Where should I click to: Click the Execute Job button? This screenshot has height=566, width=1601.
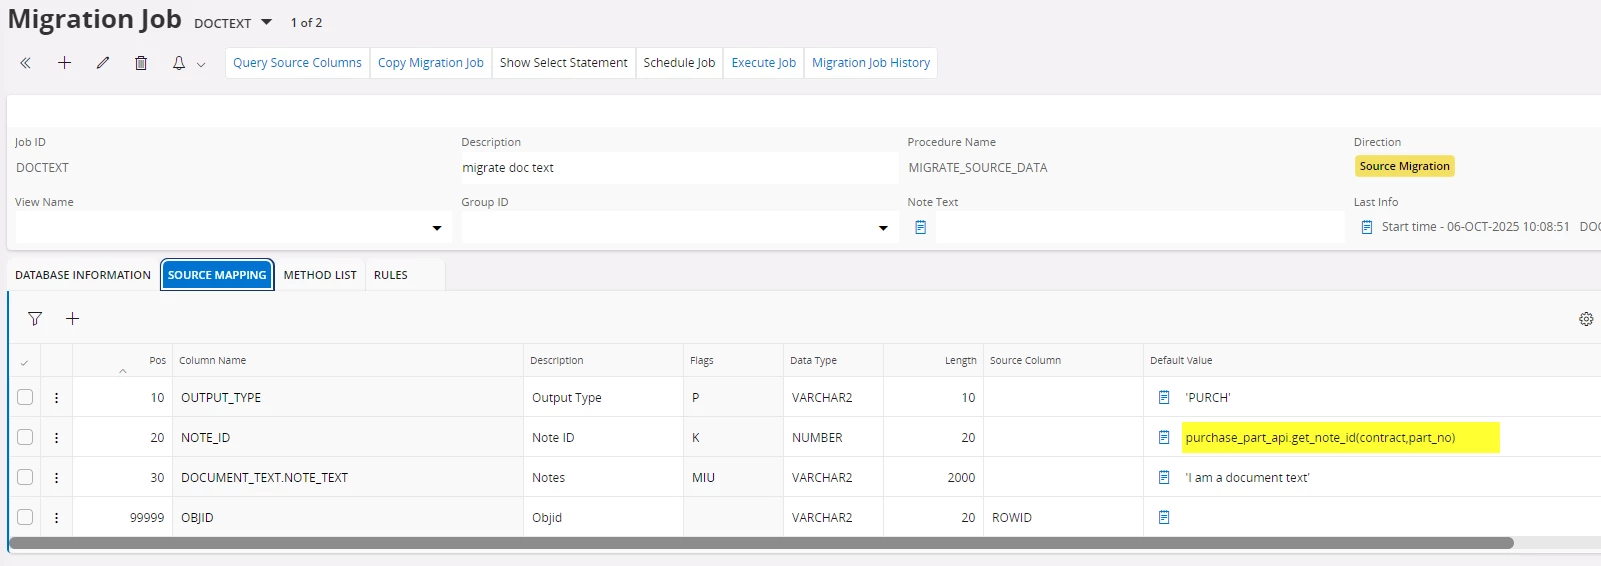pos(763,63)
